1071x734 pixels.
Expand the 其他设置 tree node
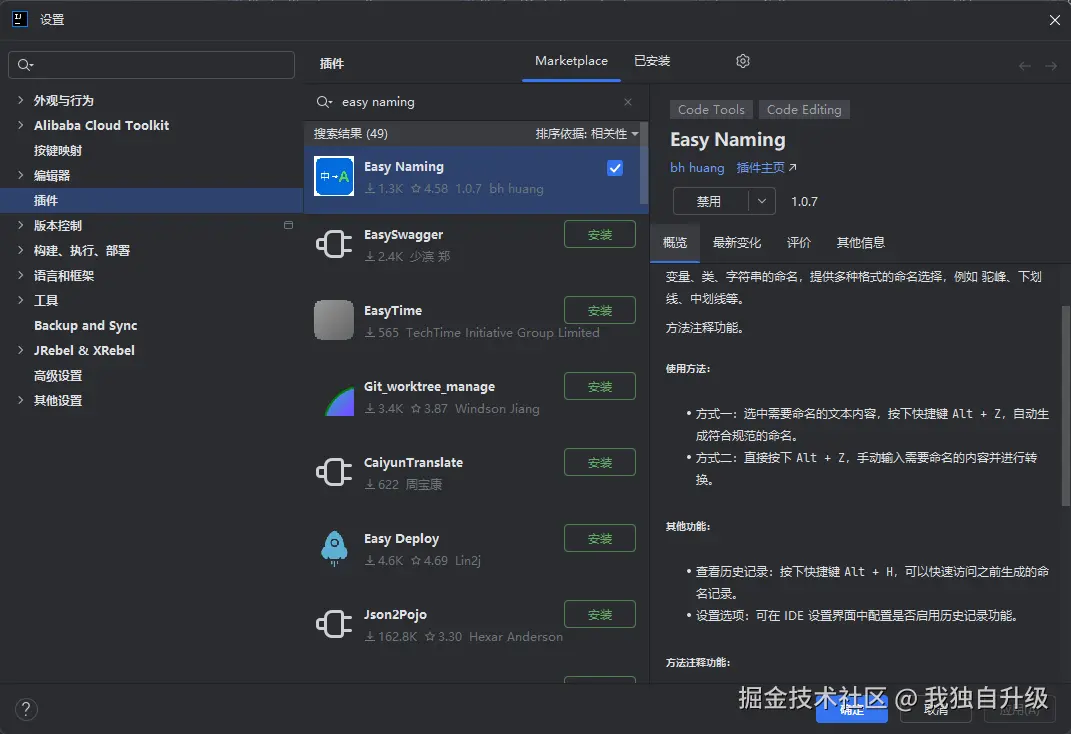(x=20, y=400)
